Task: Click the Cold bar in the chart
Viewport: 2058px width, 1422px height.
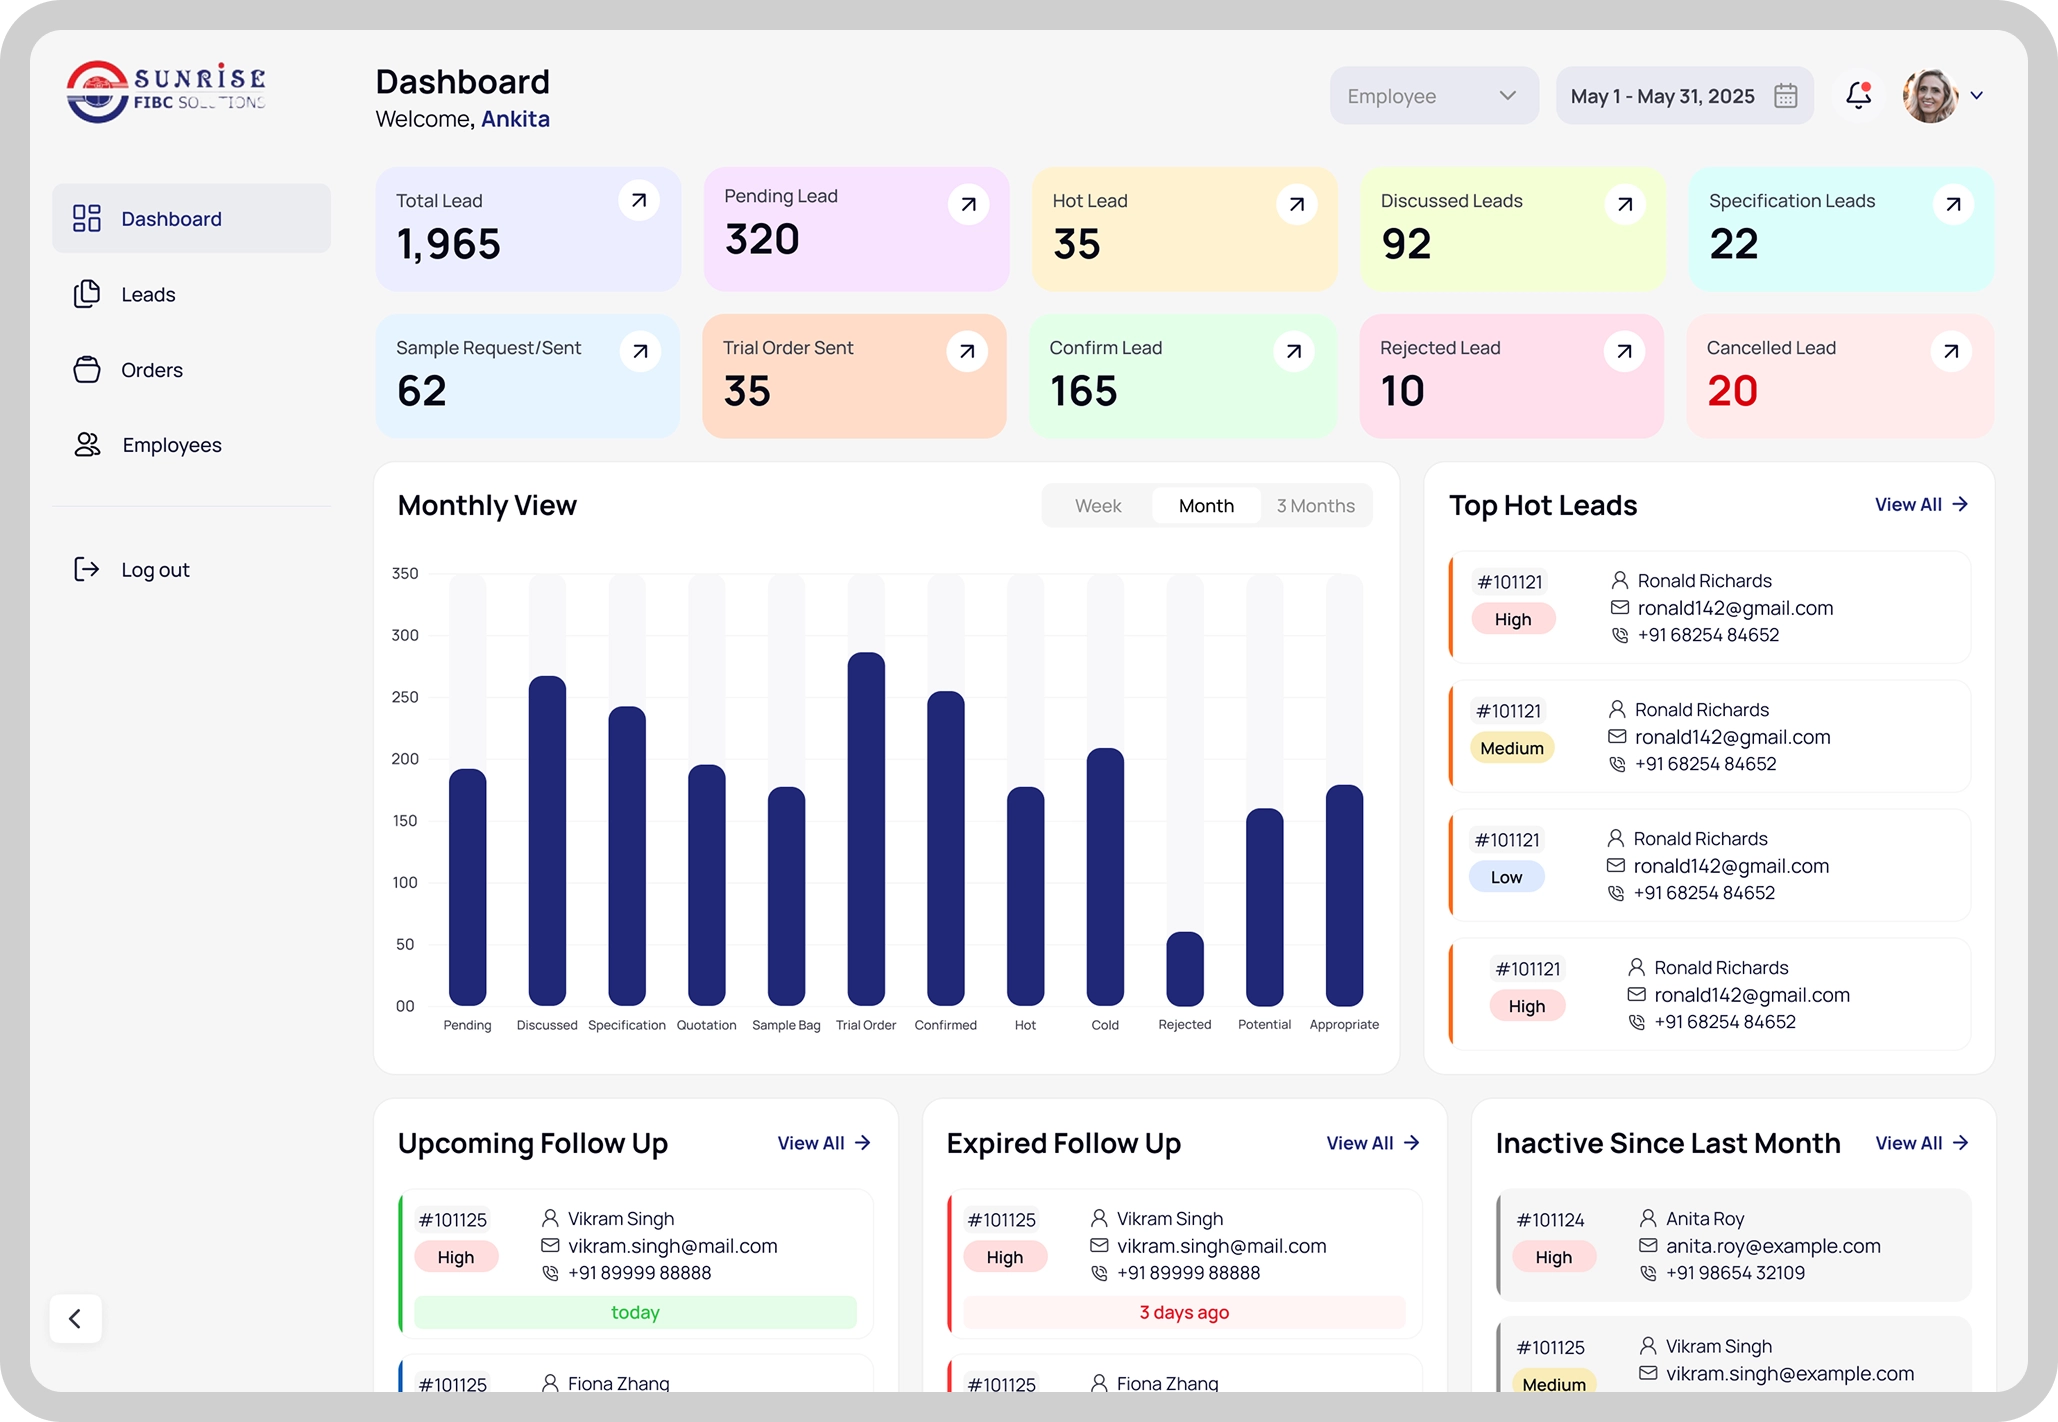Action: (1105, 877)
